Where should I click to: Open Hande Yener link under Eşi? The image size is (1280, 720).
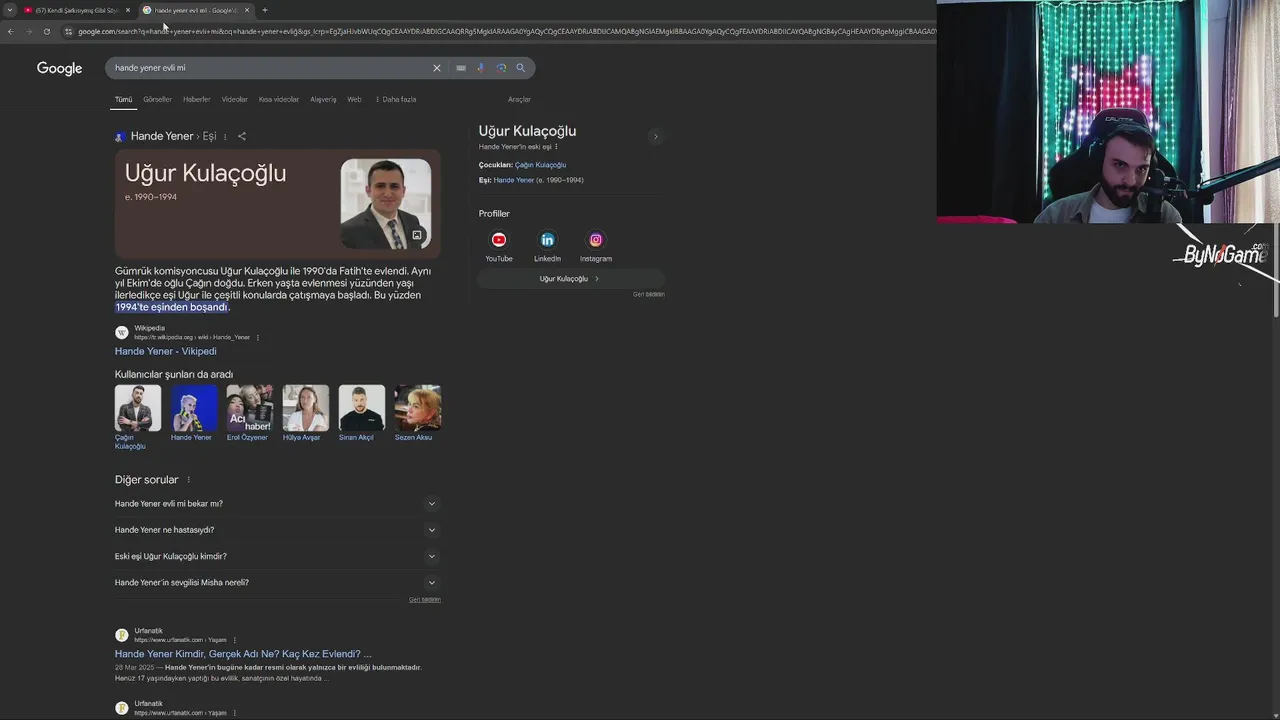point(514,180)
